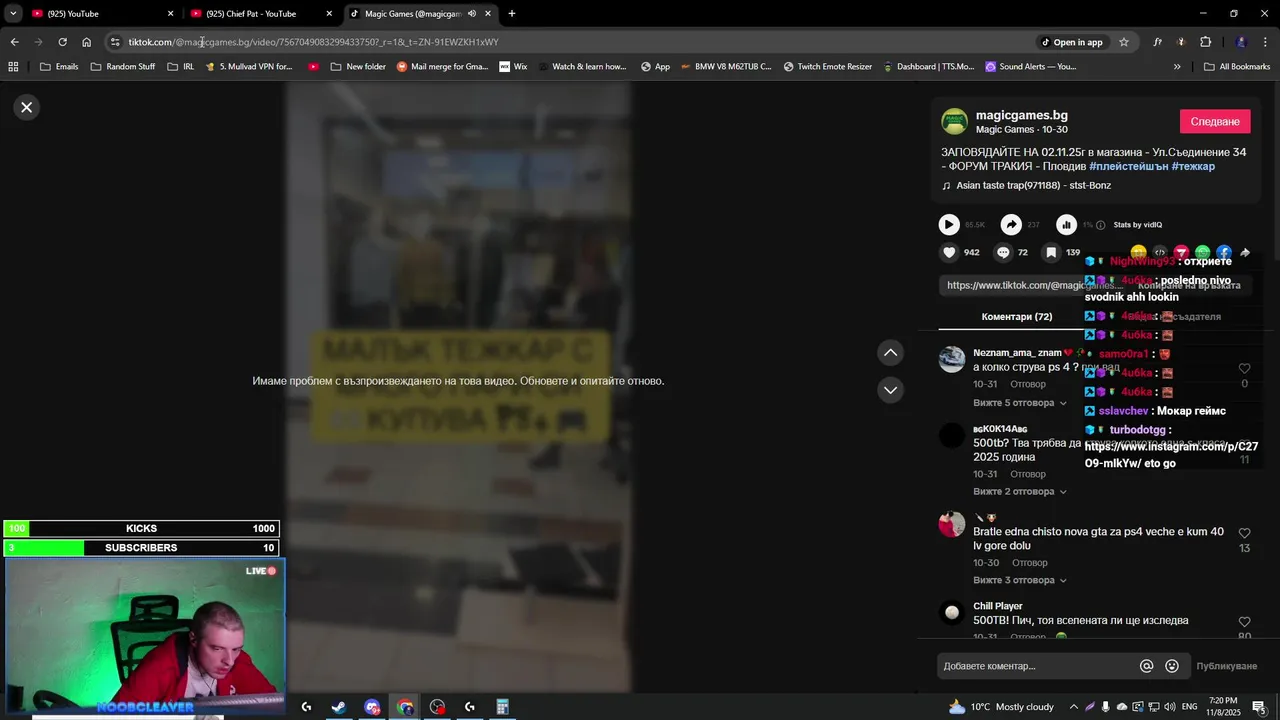This screenshot has height=720, width=1280.
Task: Open the tab search dropdown
Action: click(x=13, y=14)
